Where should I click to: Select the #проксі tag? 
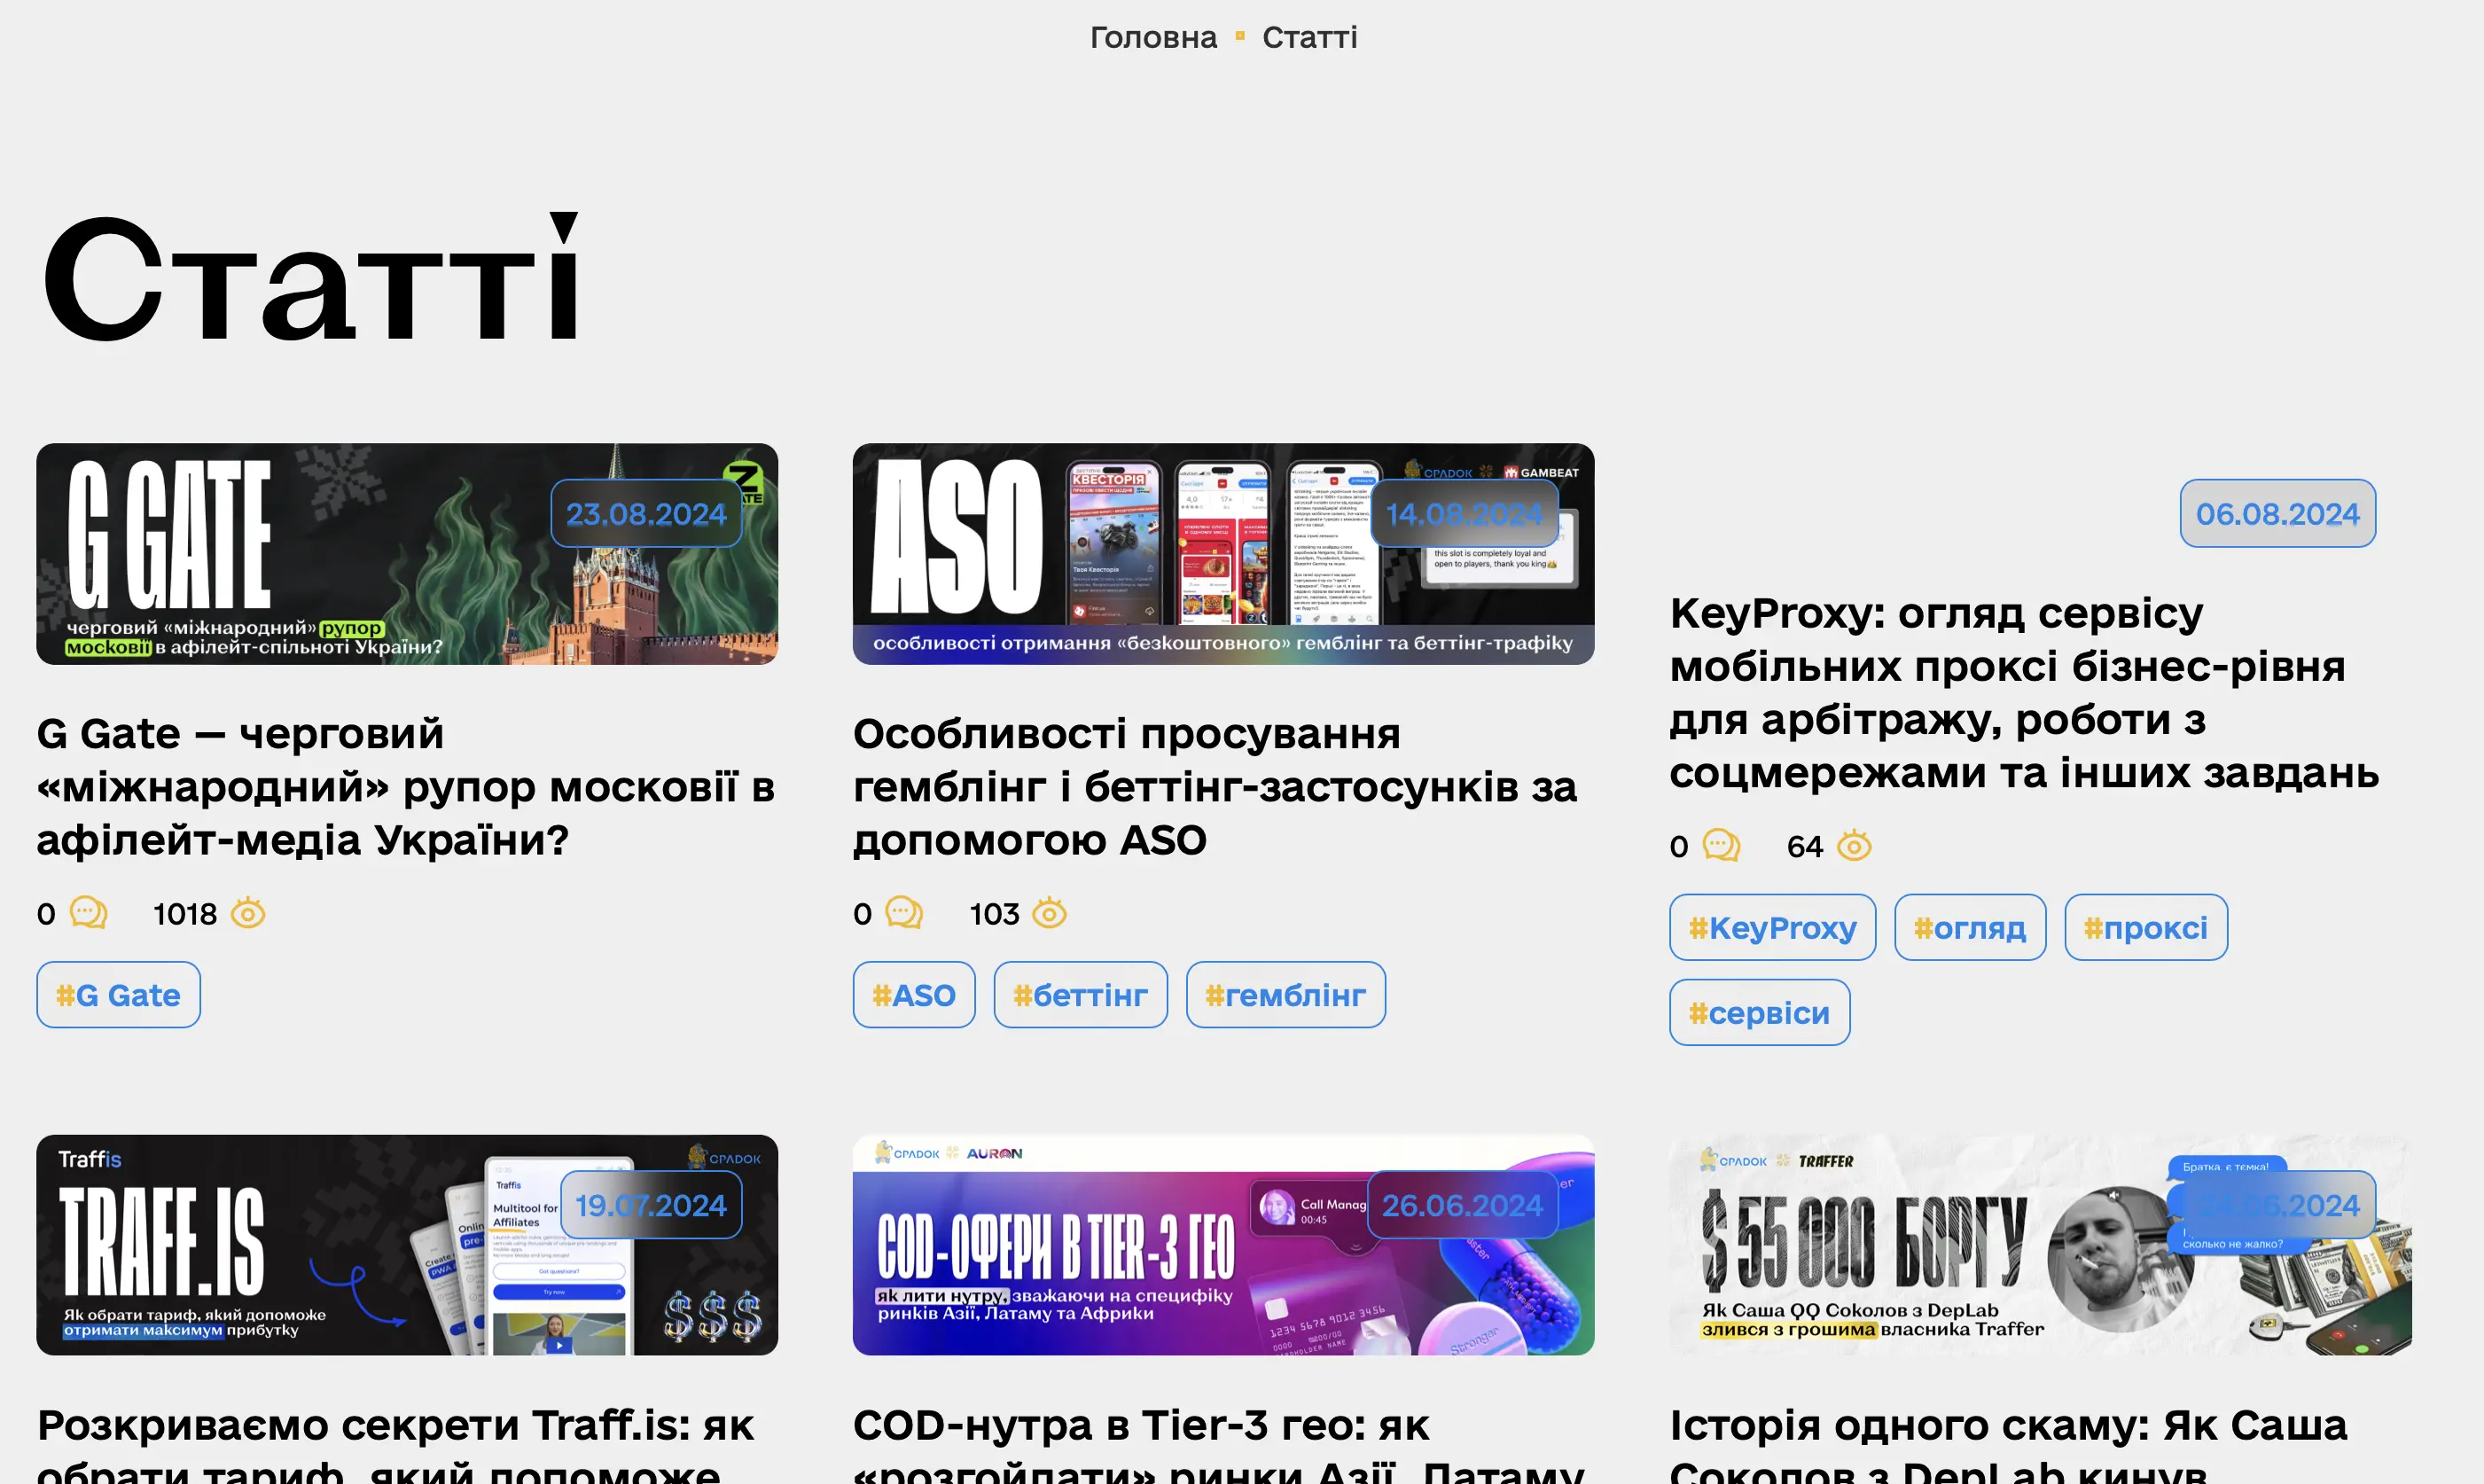2146,928
